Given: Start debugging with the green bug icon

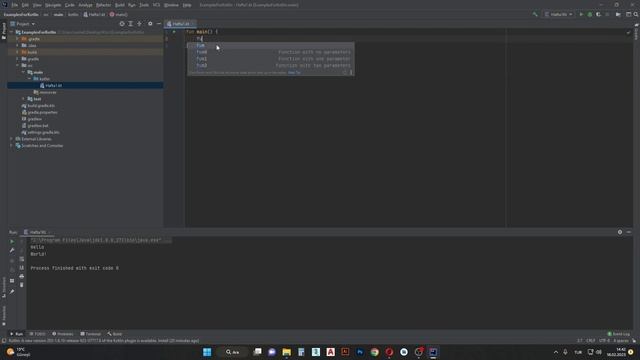Looking at the screenshot, I should click(x=590, y=14).
